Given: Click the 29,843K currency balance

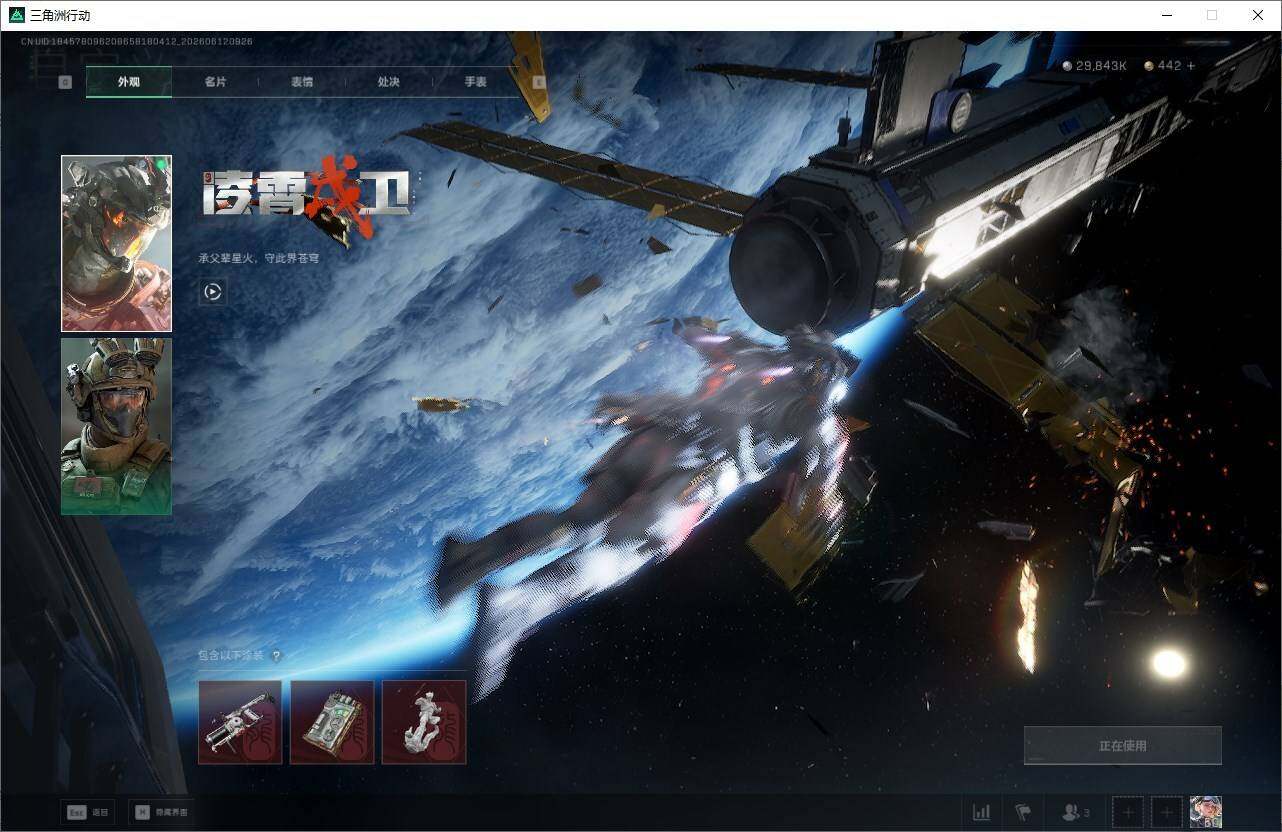Looking at the screenshot, I should (x=1095, y=66).
